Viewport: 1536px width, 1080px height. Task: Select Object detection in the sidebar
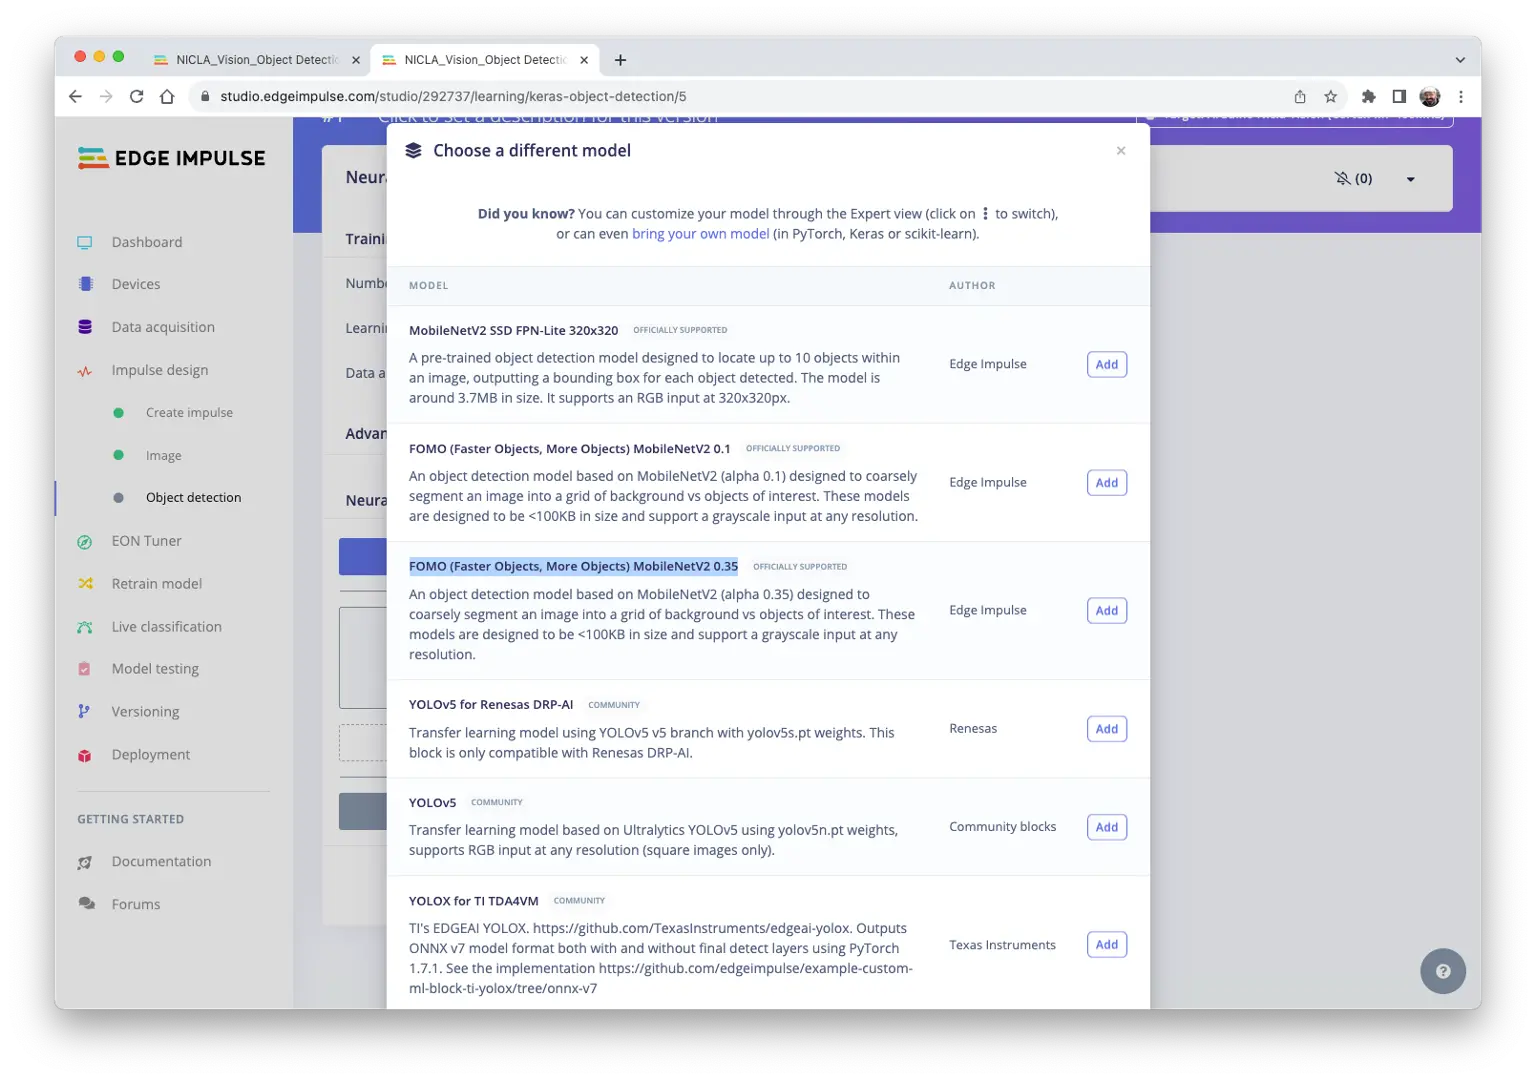click(x=193, y=498)
